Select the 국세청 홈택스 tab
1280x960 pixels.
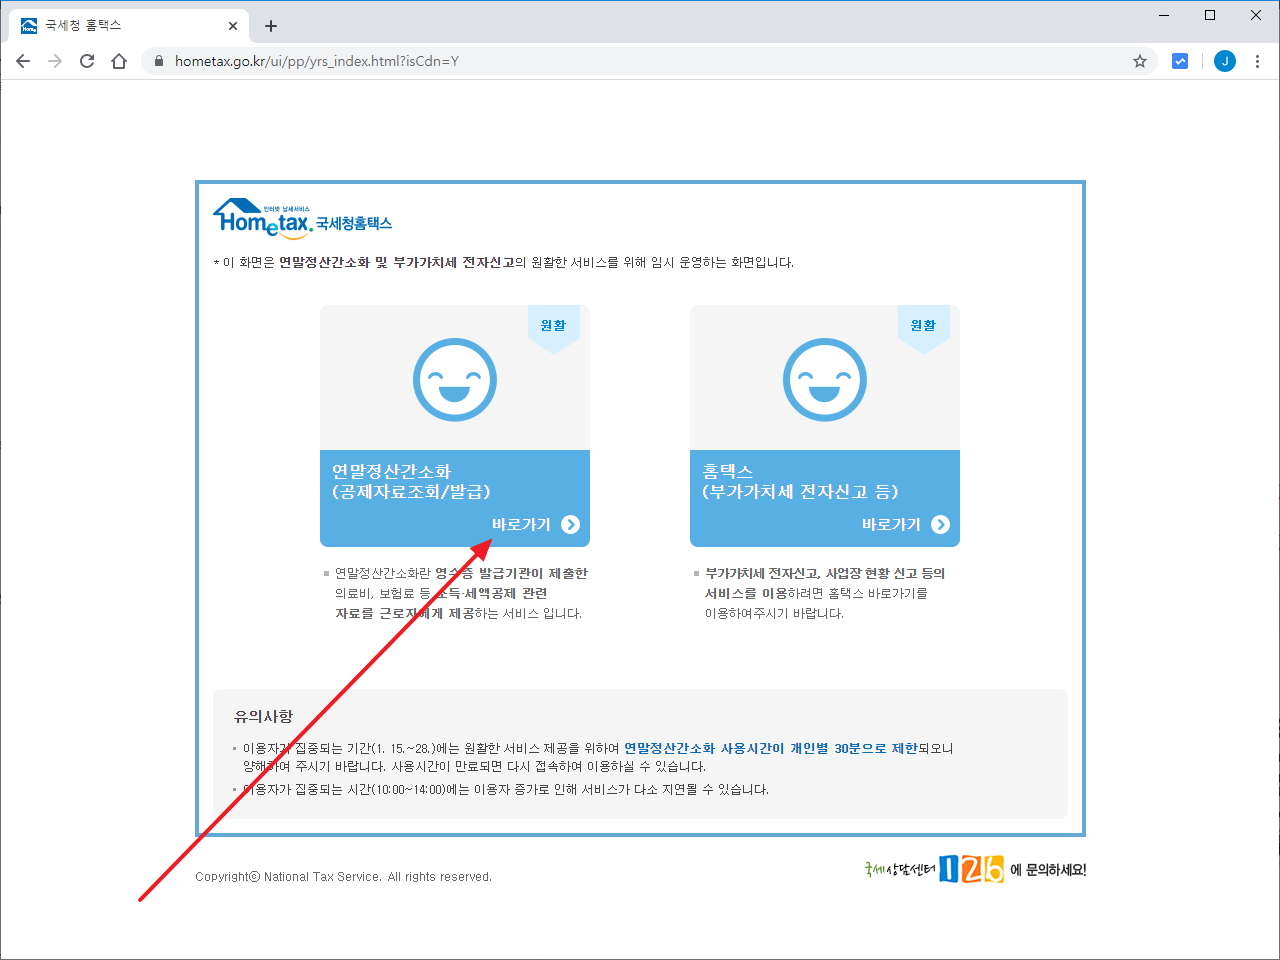129,25
